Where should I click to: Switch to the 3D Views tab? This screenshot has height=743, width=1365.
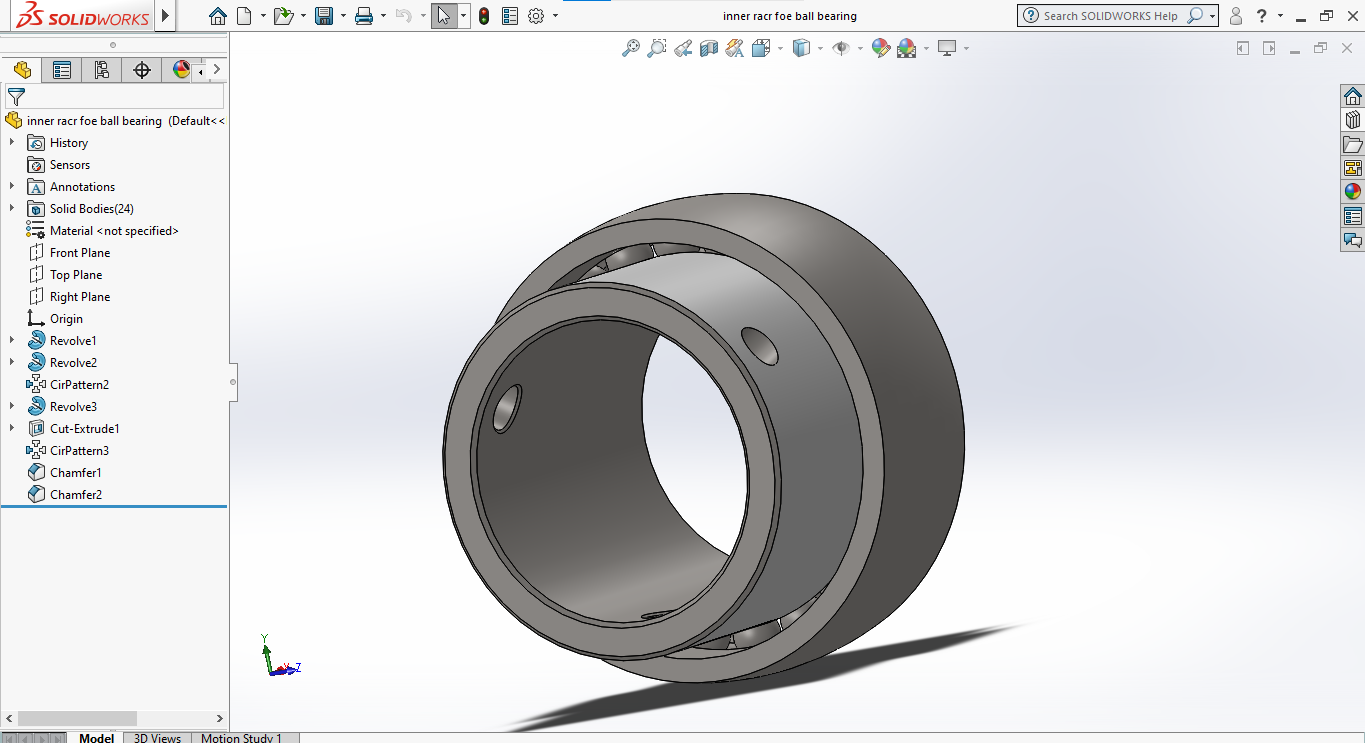(x=157, y=738)
